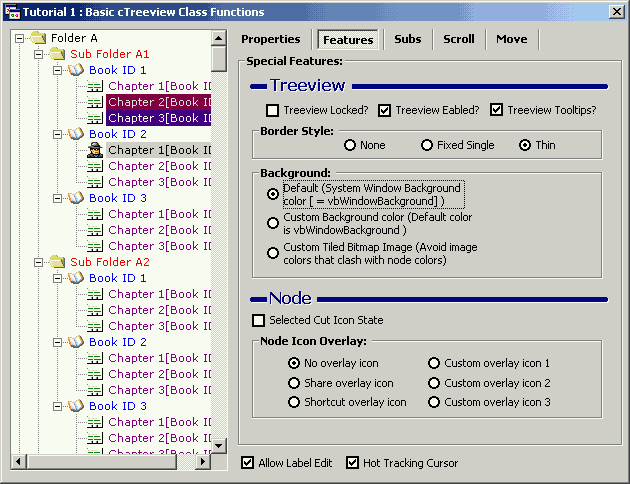630x484 pixels.
Task: Click Chapter 3 icon under Sub Folder A1 Book ID 2
Action: pos(95,182)
